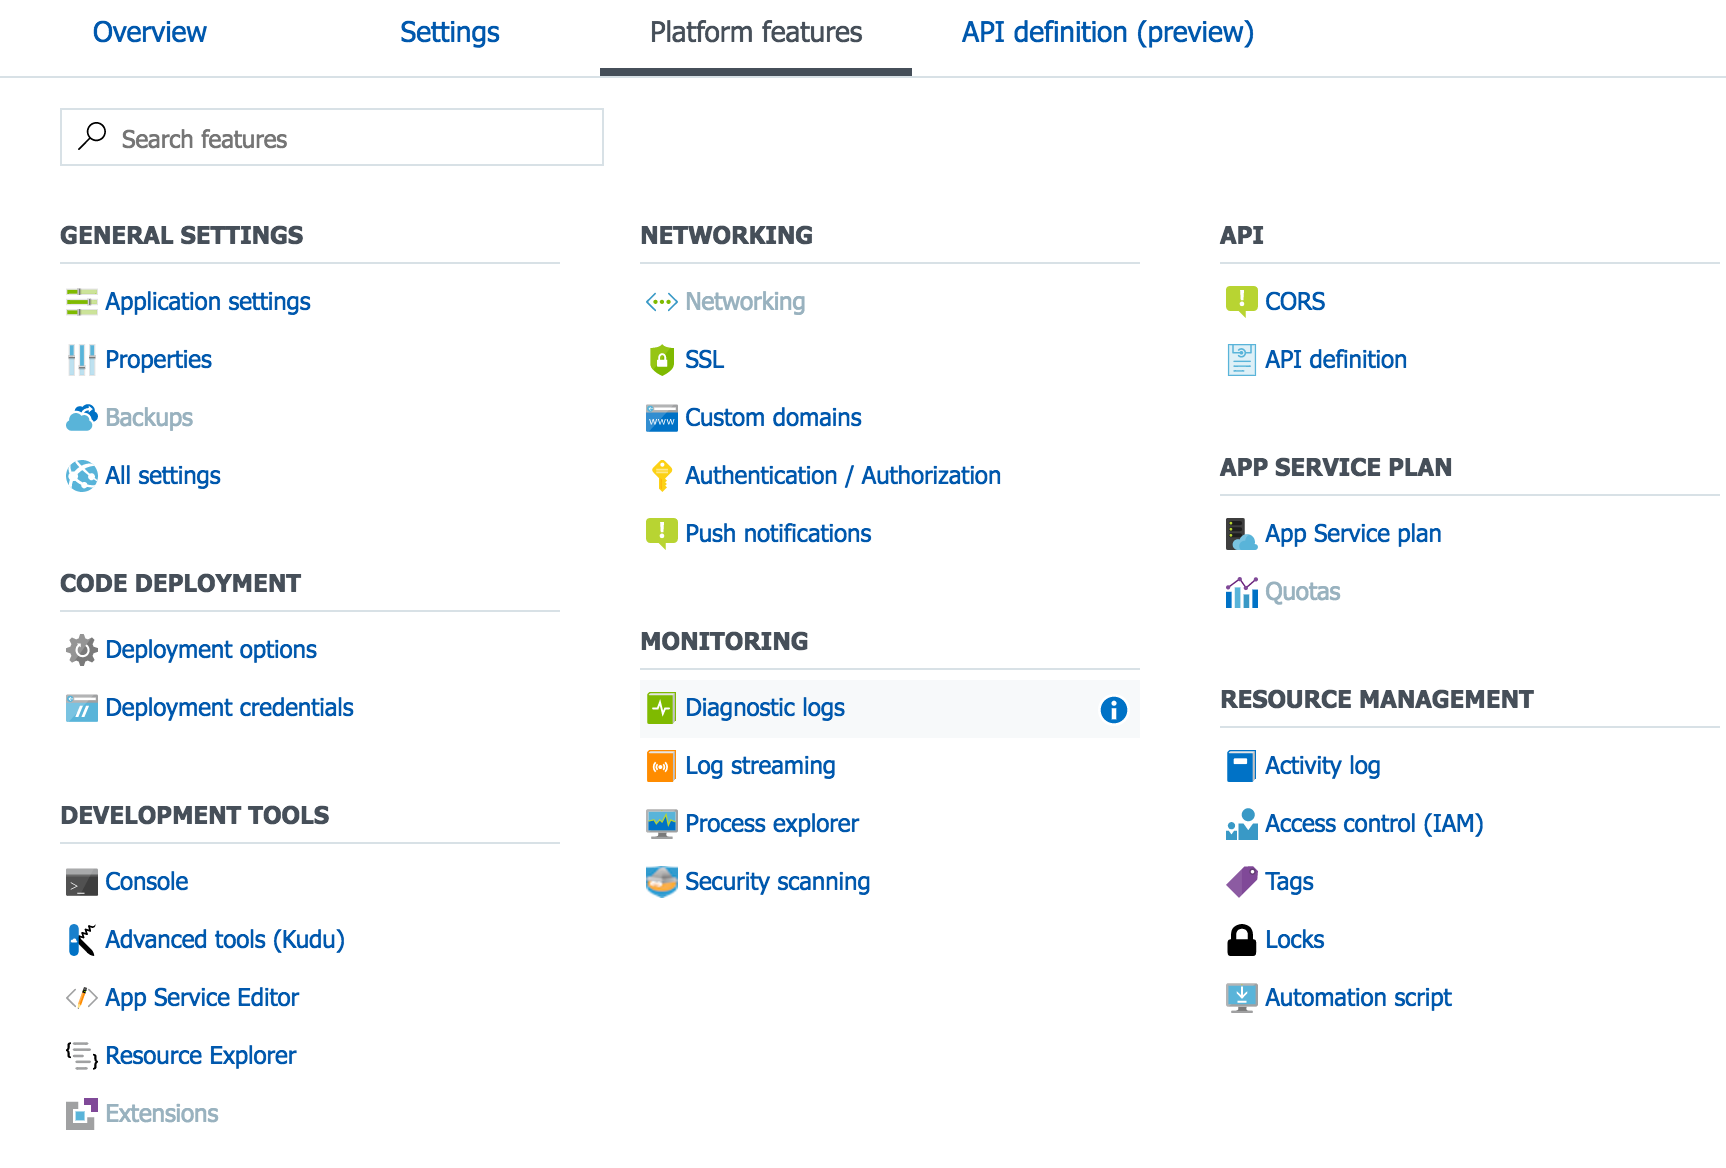Open the Log streaming link

(760, 766)
